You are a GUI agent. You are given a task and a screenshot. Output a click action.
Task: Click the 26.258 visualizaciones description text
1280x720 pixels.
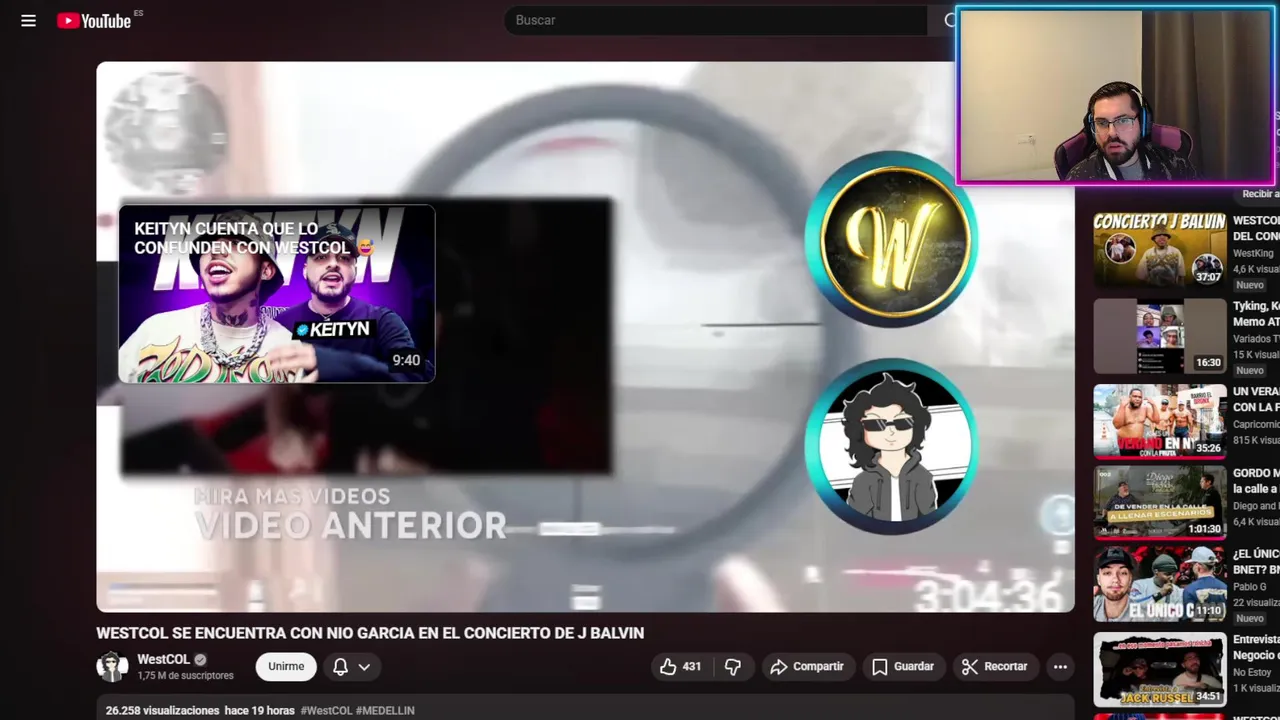click(162, 710)
